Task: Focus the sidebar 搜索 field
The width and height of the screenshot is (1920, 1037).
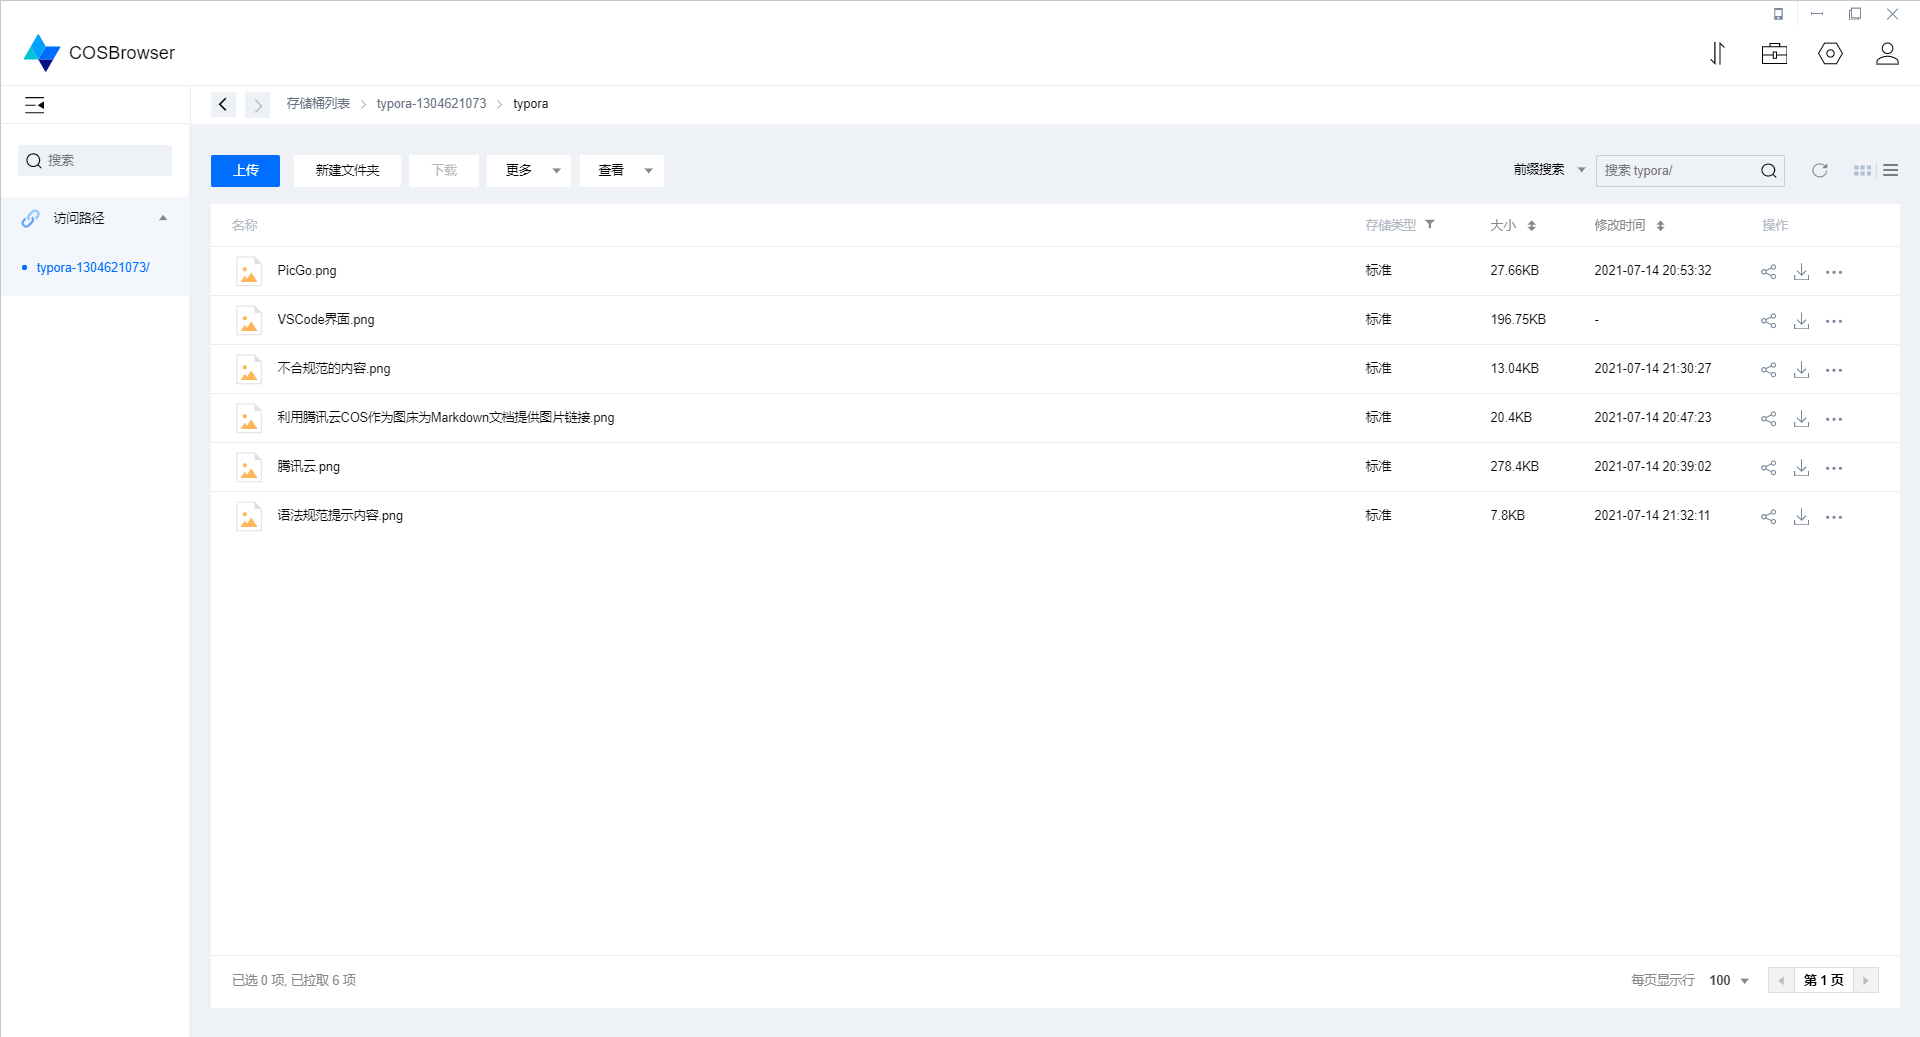Action: (x=95, y=161)
